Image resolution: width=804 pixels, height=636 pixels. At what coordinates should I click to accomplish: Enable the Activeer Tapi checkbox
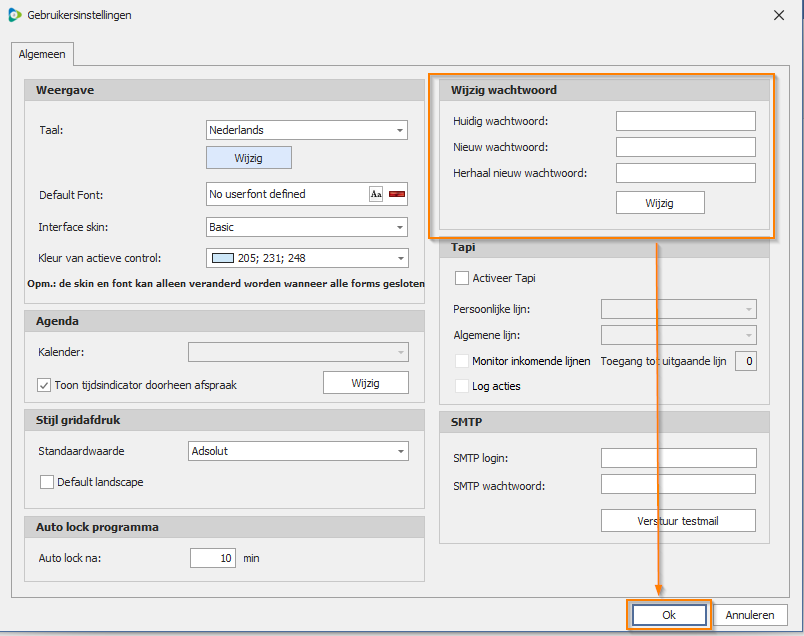coord(462,278)
